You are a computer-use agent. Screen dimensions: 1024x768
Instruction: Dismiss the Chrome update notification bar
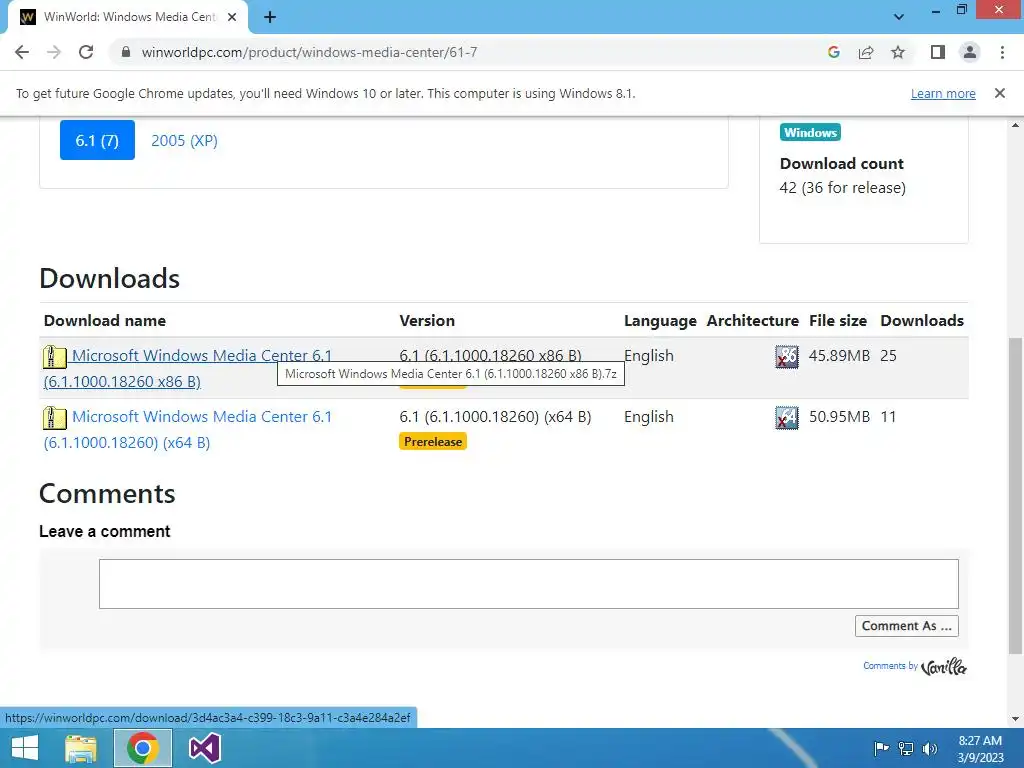[x=999, y=93]
